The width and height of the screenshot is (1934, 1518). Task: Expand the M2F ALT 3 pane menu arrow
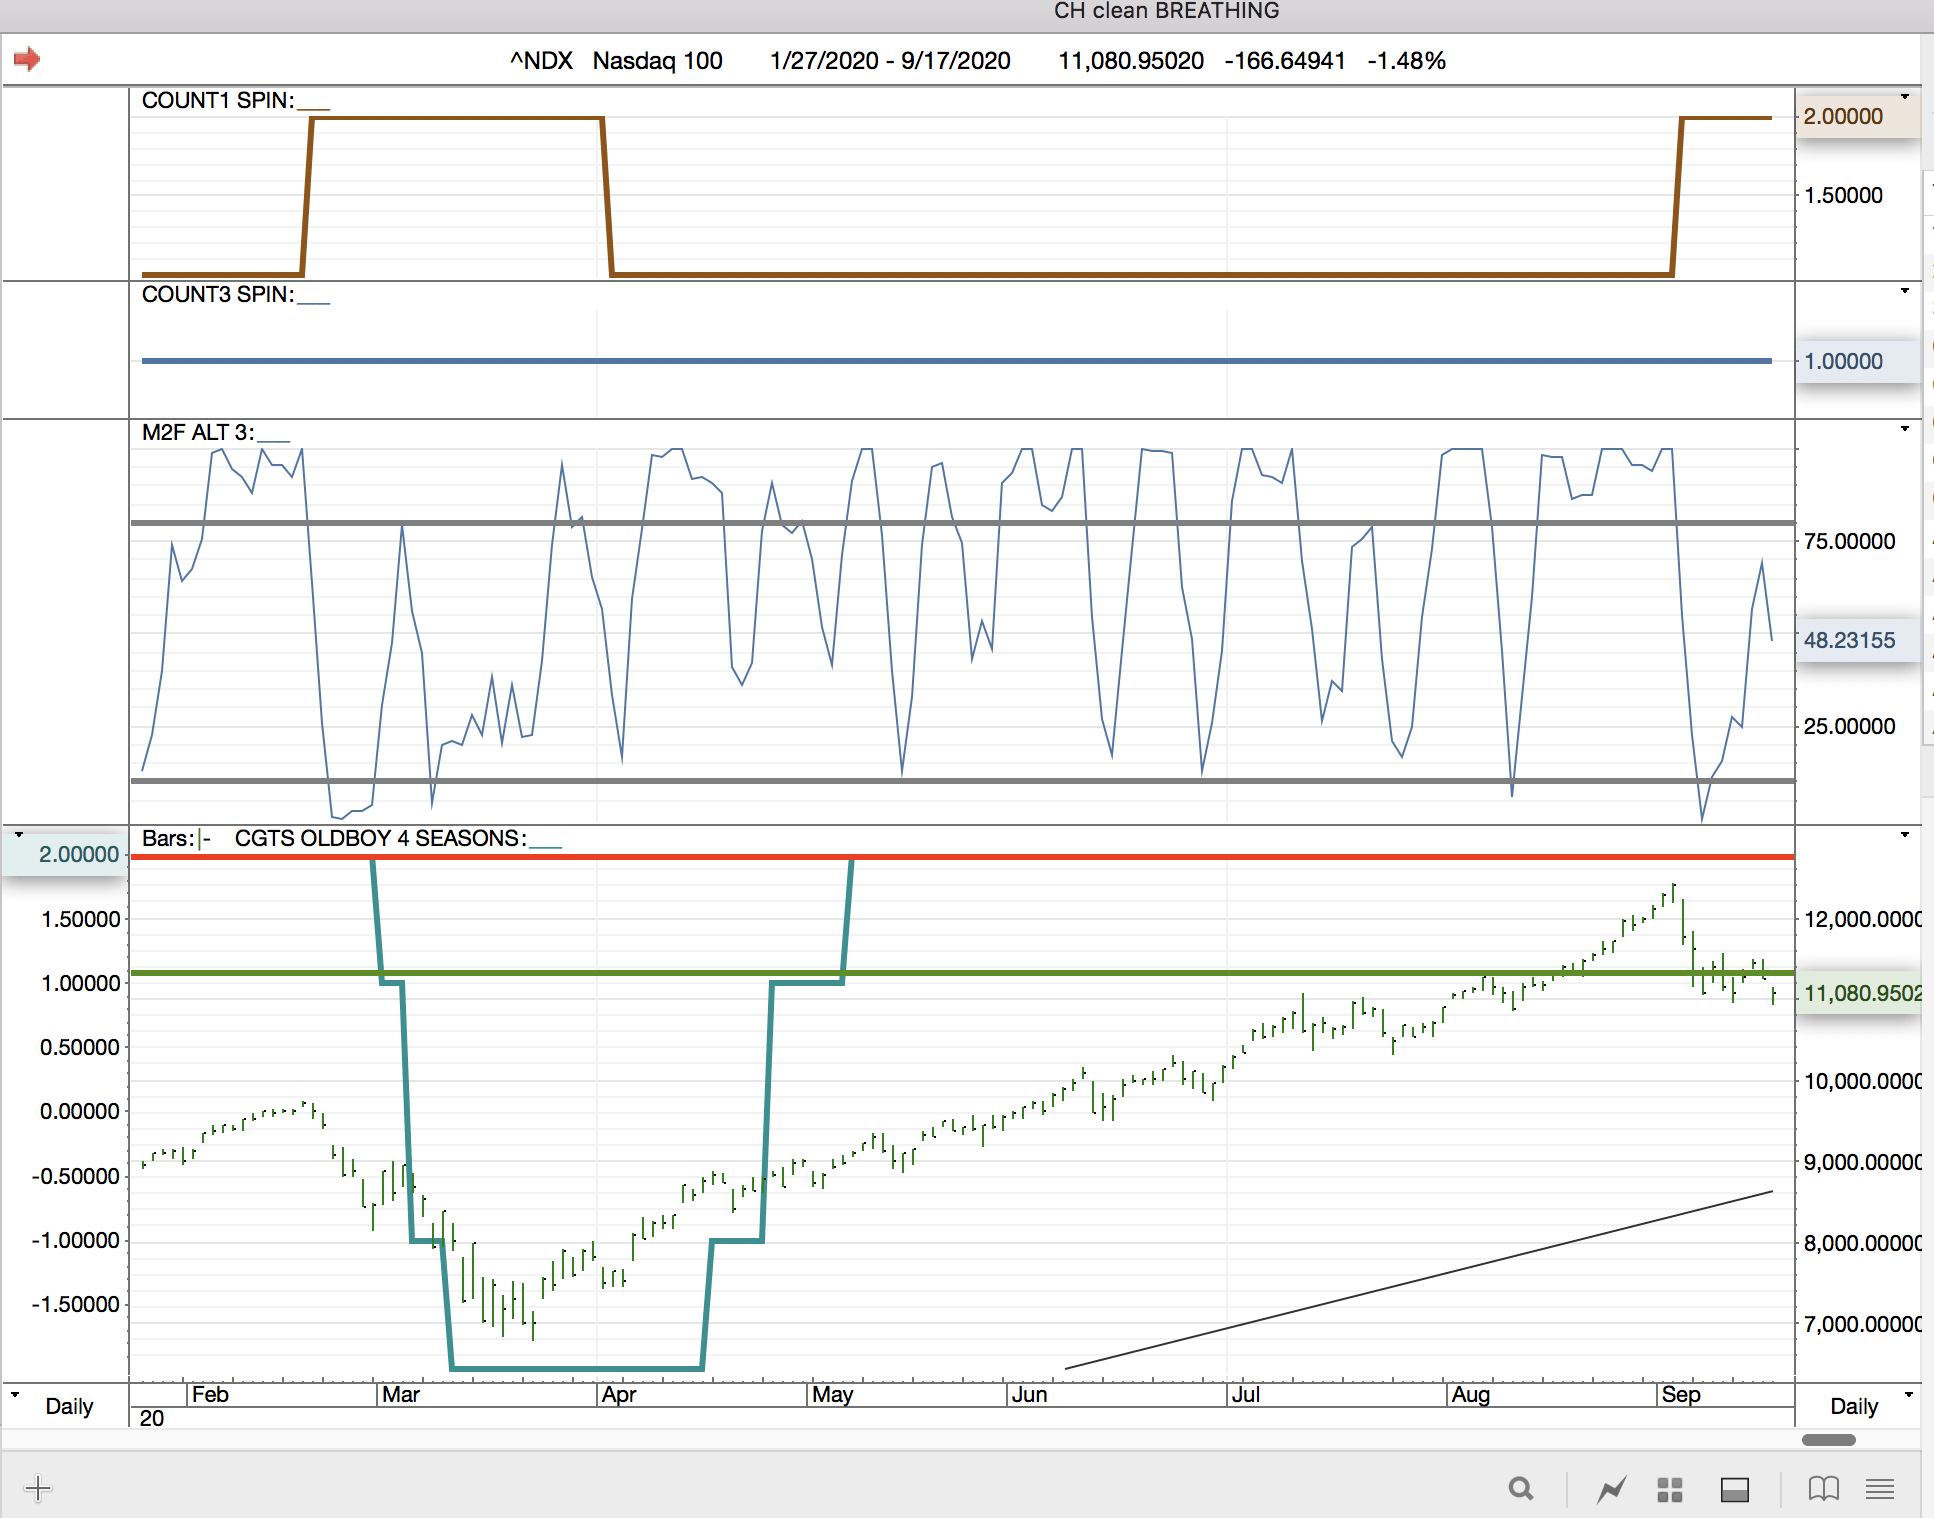pyautogui.click(x=1905, y=429)
